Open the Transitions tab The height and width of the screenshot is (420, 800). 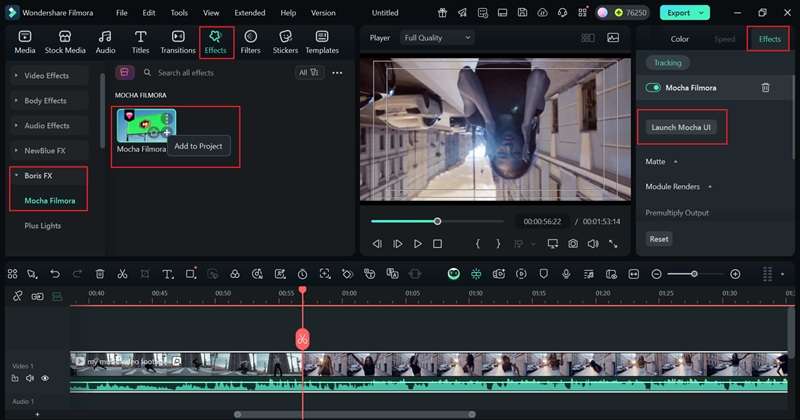pyautogui.click(x=178, y=42)
